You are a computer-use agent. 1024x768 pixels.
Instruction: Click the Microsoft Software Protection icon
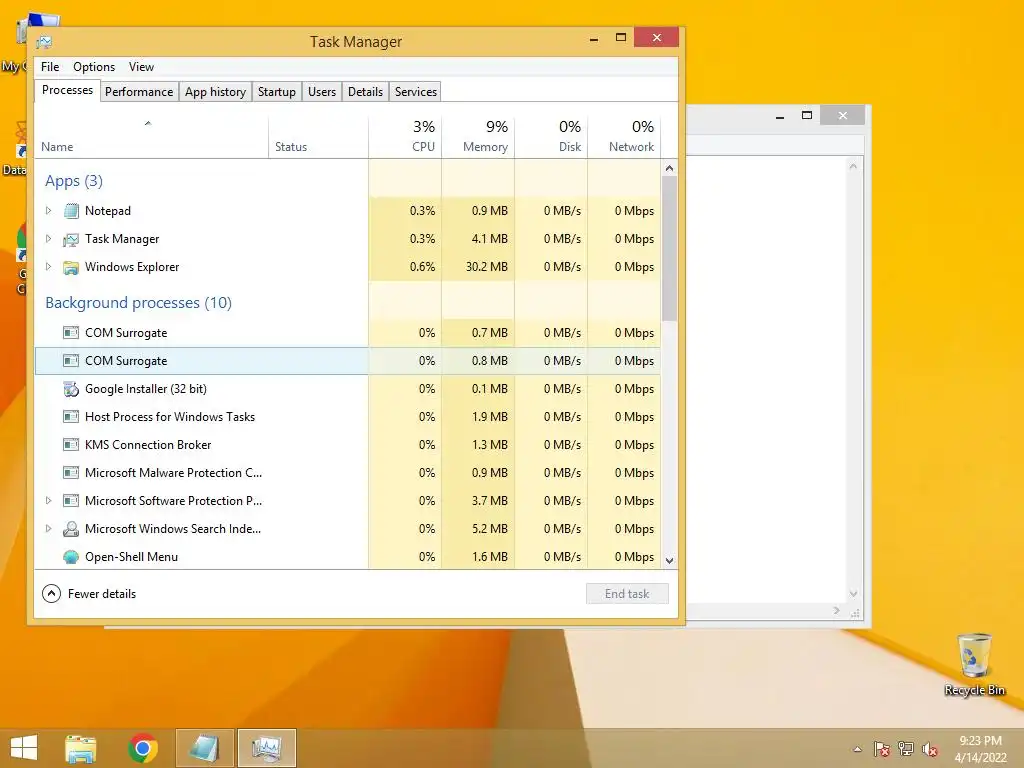pyautogui.click(x=71, y=501)
